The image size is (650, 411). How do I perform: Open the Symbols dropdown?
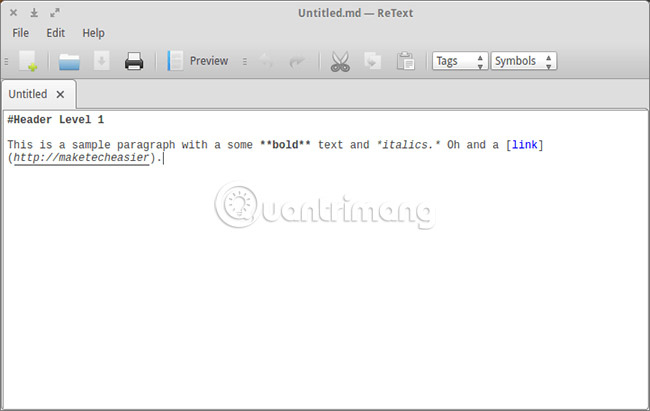(x=524, y=61)
